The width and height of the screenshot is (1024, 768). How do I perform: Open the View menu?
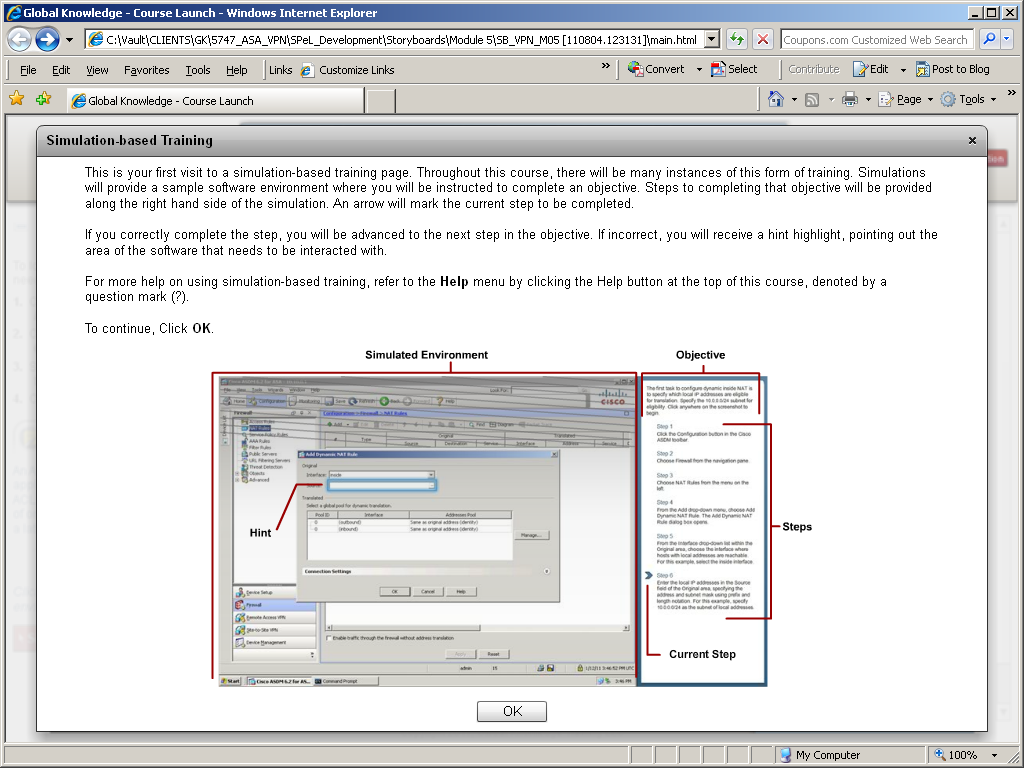(97, 70)
